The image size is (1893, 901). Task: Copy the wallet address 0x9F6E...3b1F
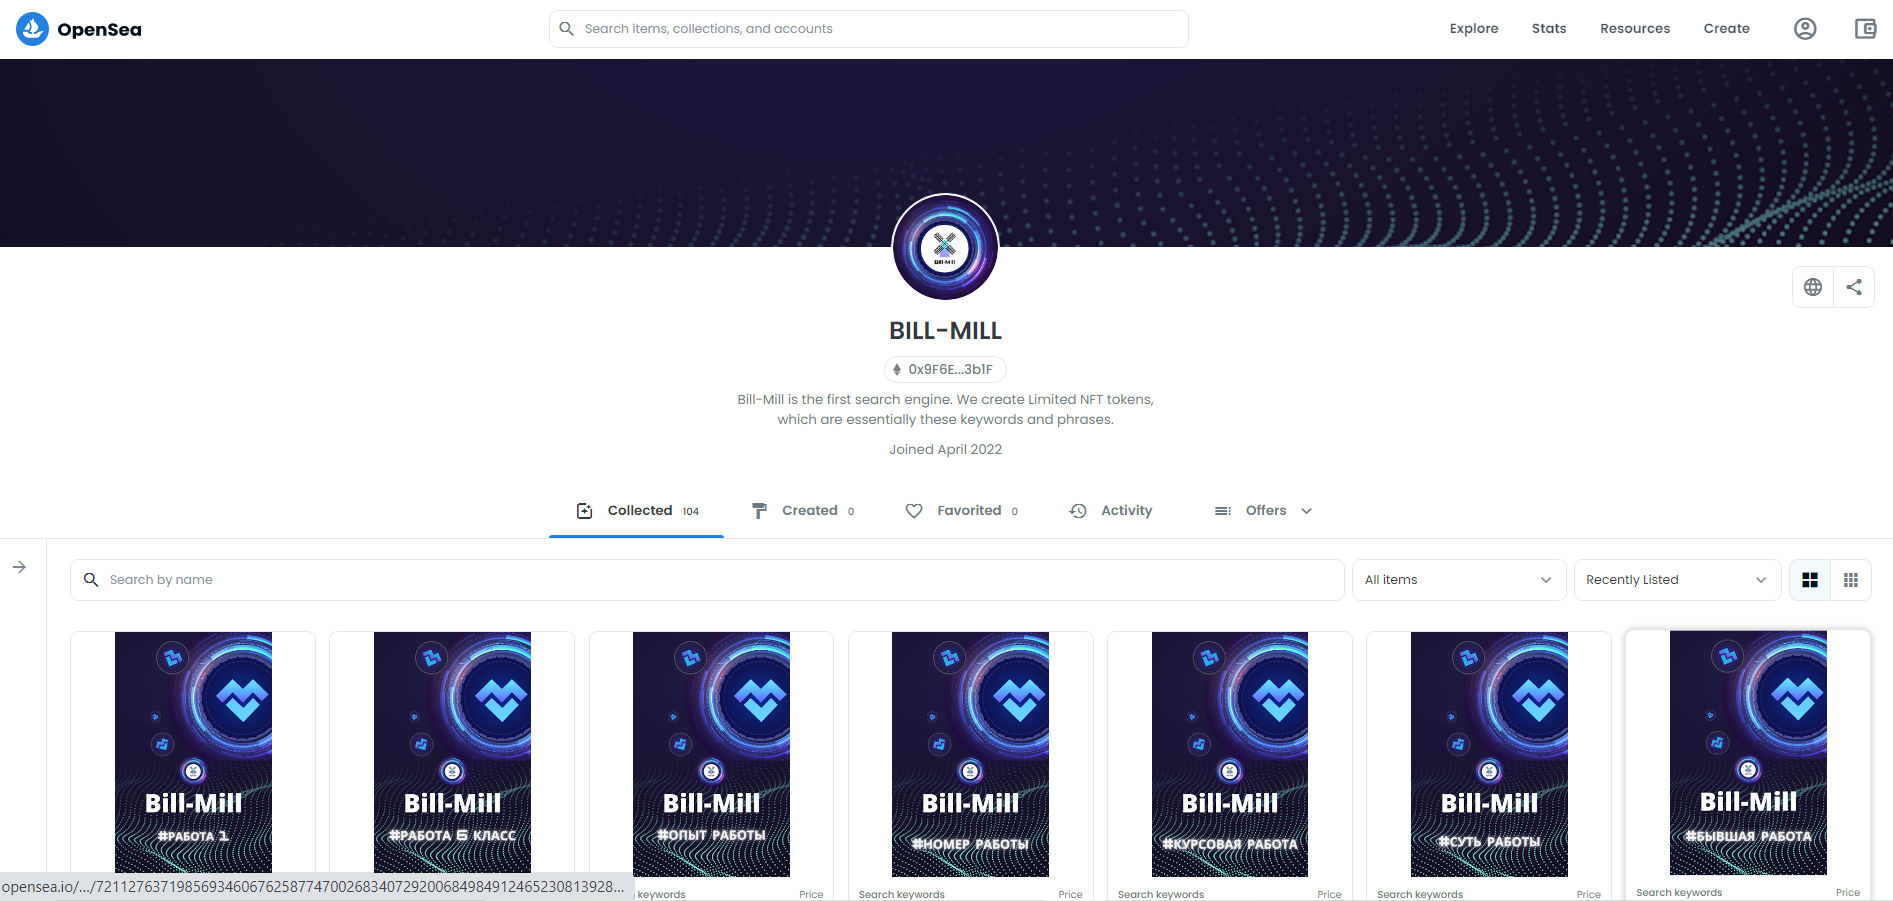pyautogui.click(x=945, y=370)
